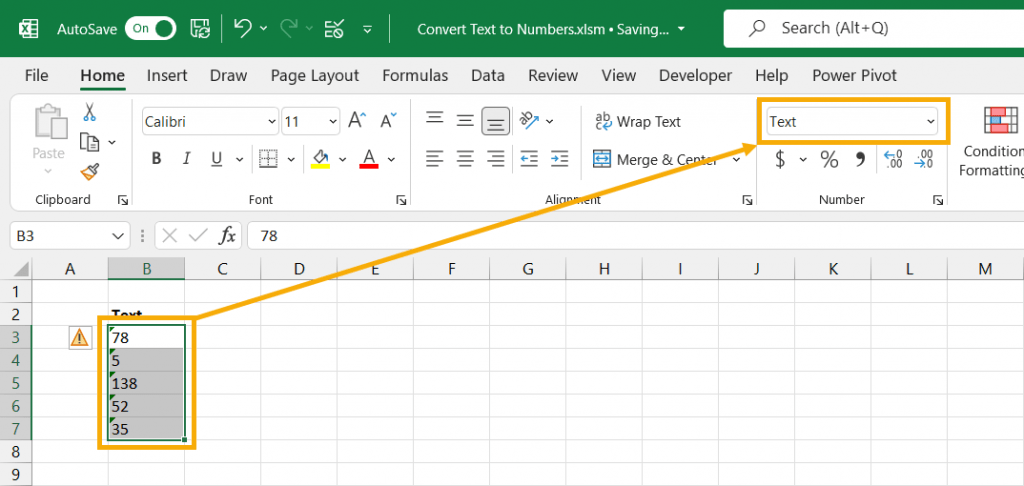Click the Borders icon
The width and height of the screenshot is (1024, 486).
(268, 159)
